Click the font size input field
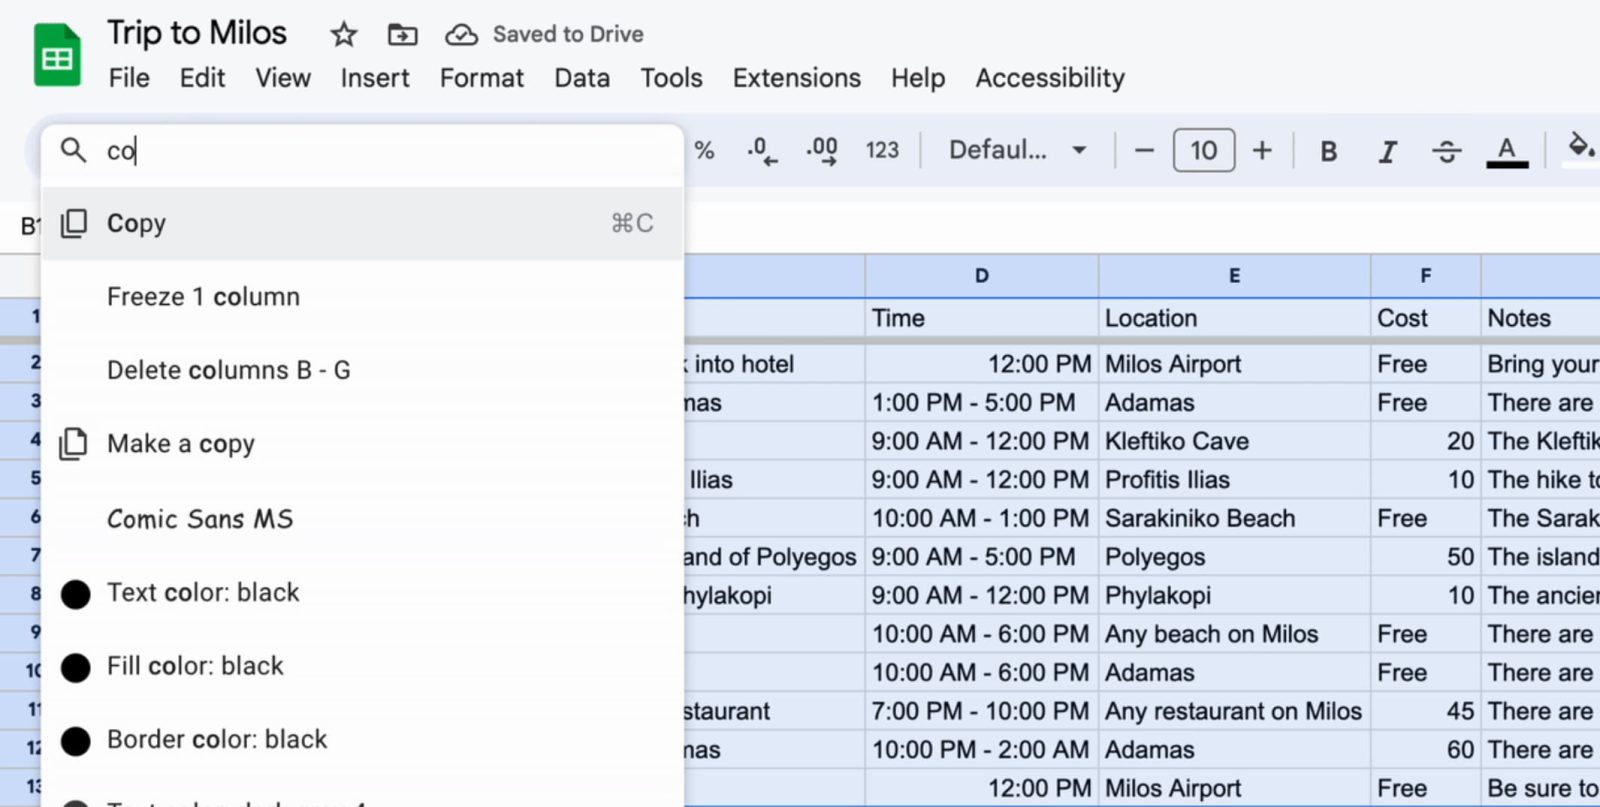The image size is (1600, 807). [x=1203, y=151]
